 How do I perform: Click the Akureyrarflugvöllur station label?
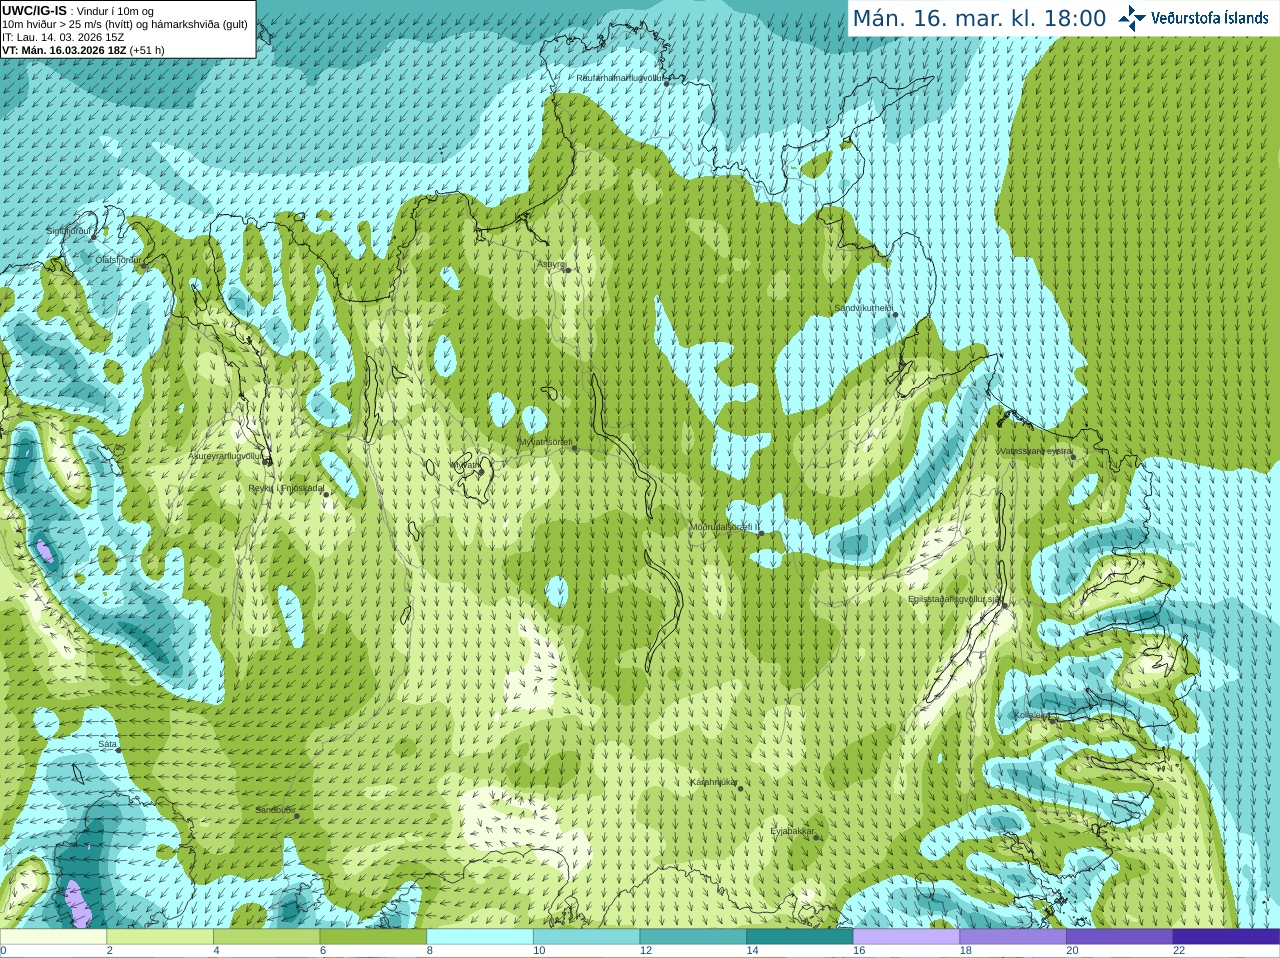226,456
